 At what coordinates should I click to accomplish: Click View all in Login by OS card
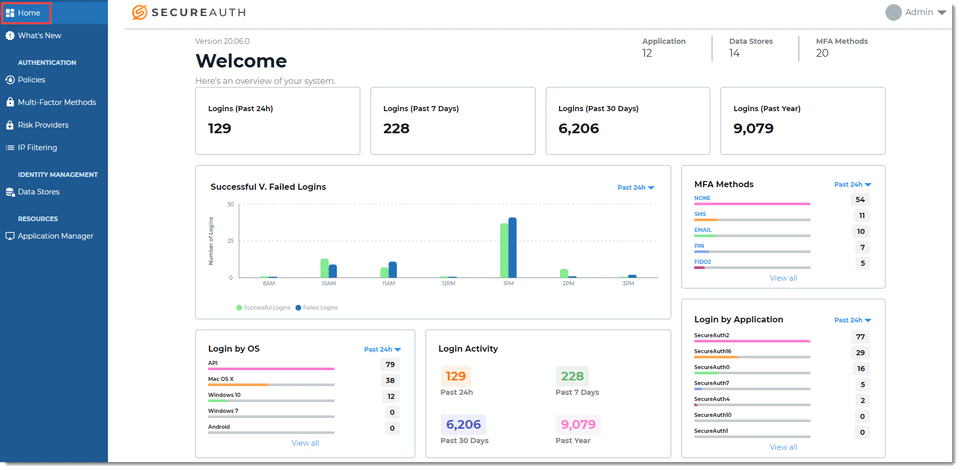pos(305,443)
